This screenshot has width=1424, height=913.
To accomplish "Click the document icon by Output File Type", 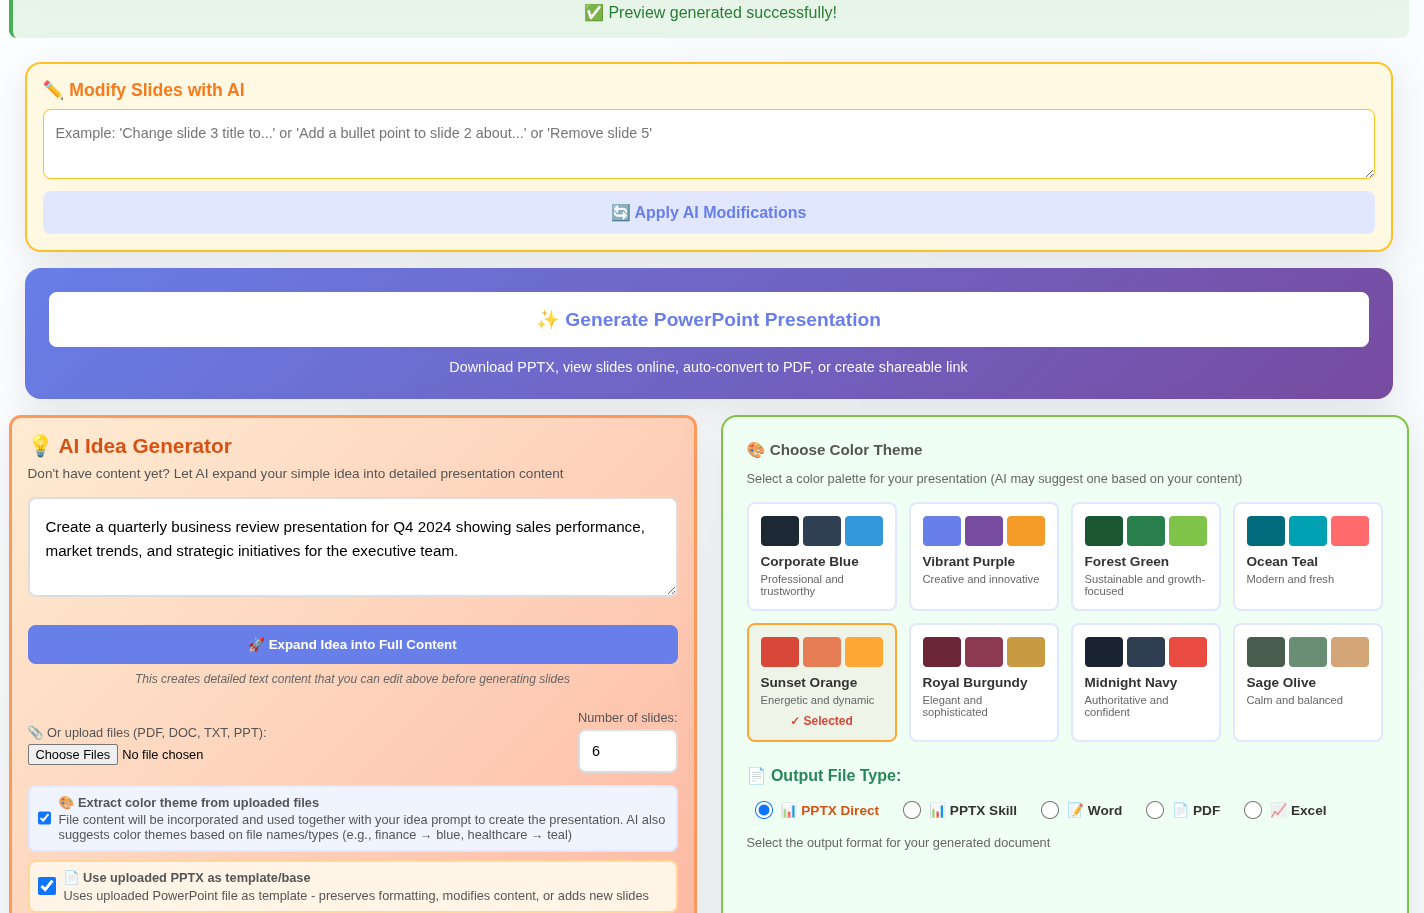I will pyautogui.click(x=756, y=776).
